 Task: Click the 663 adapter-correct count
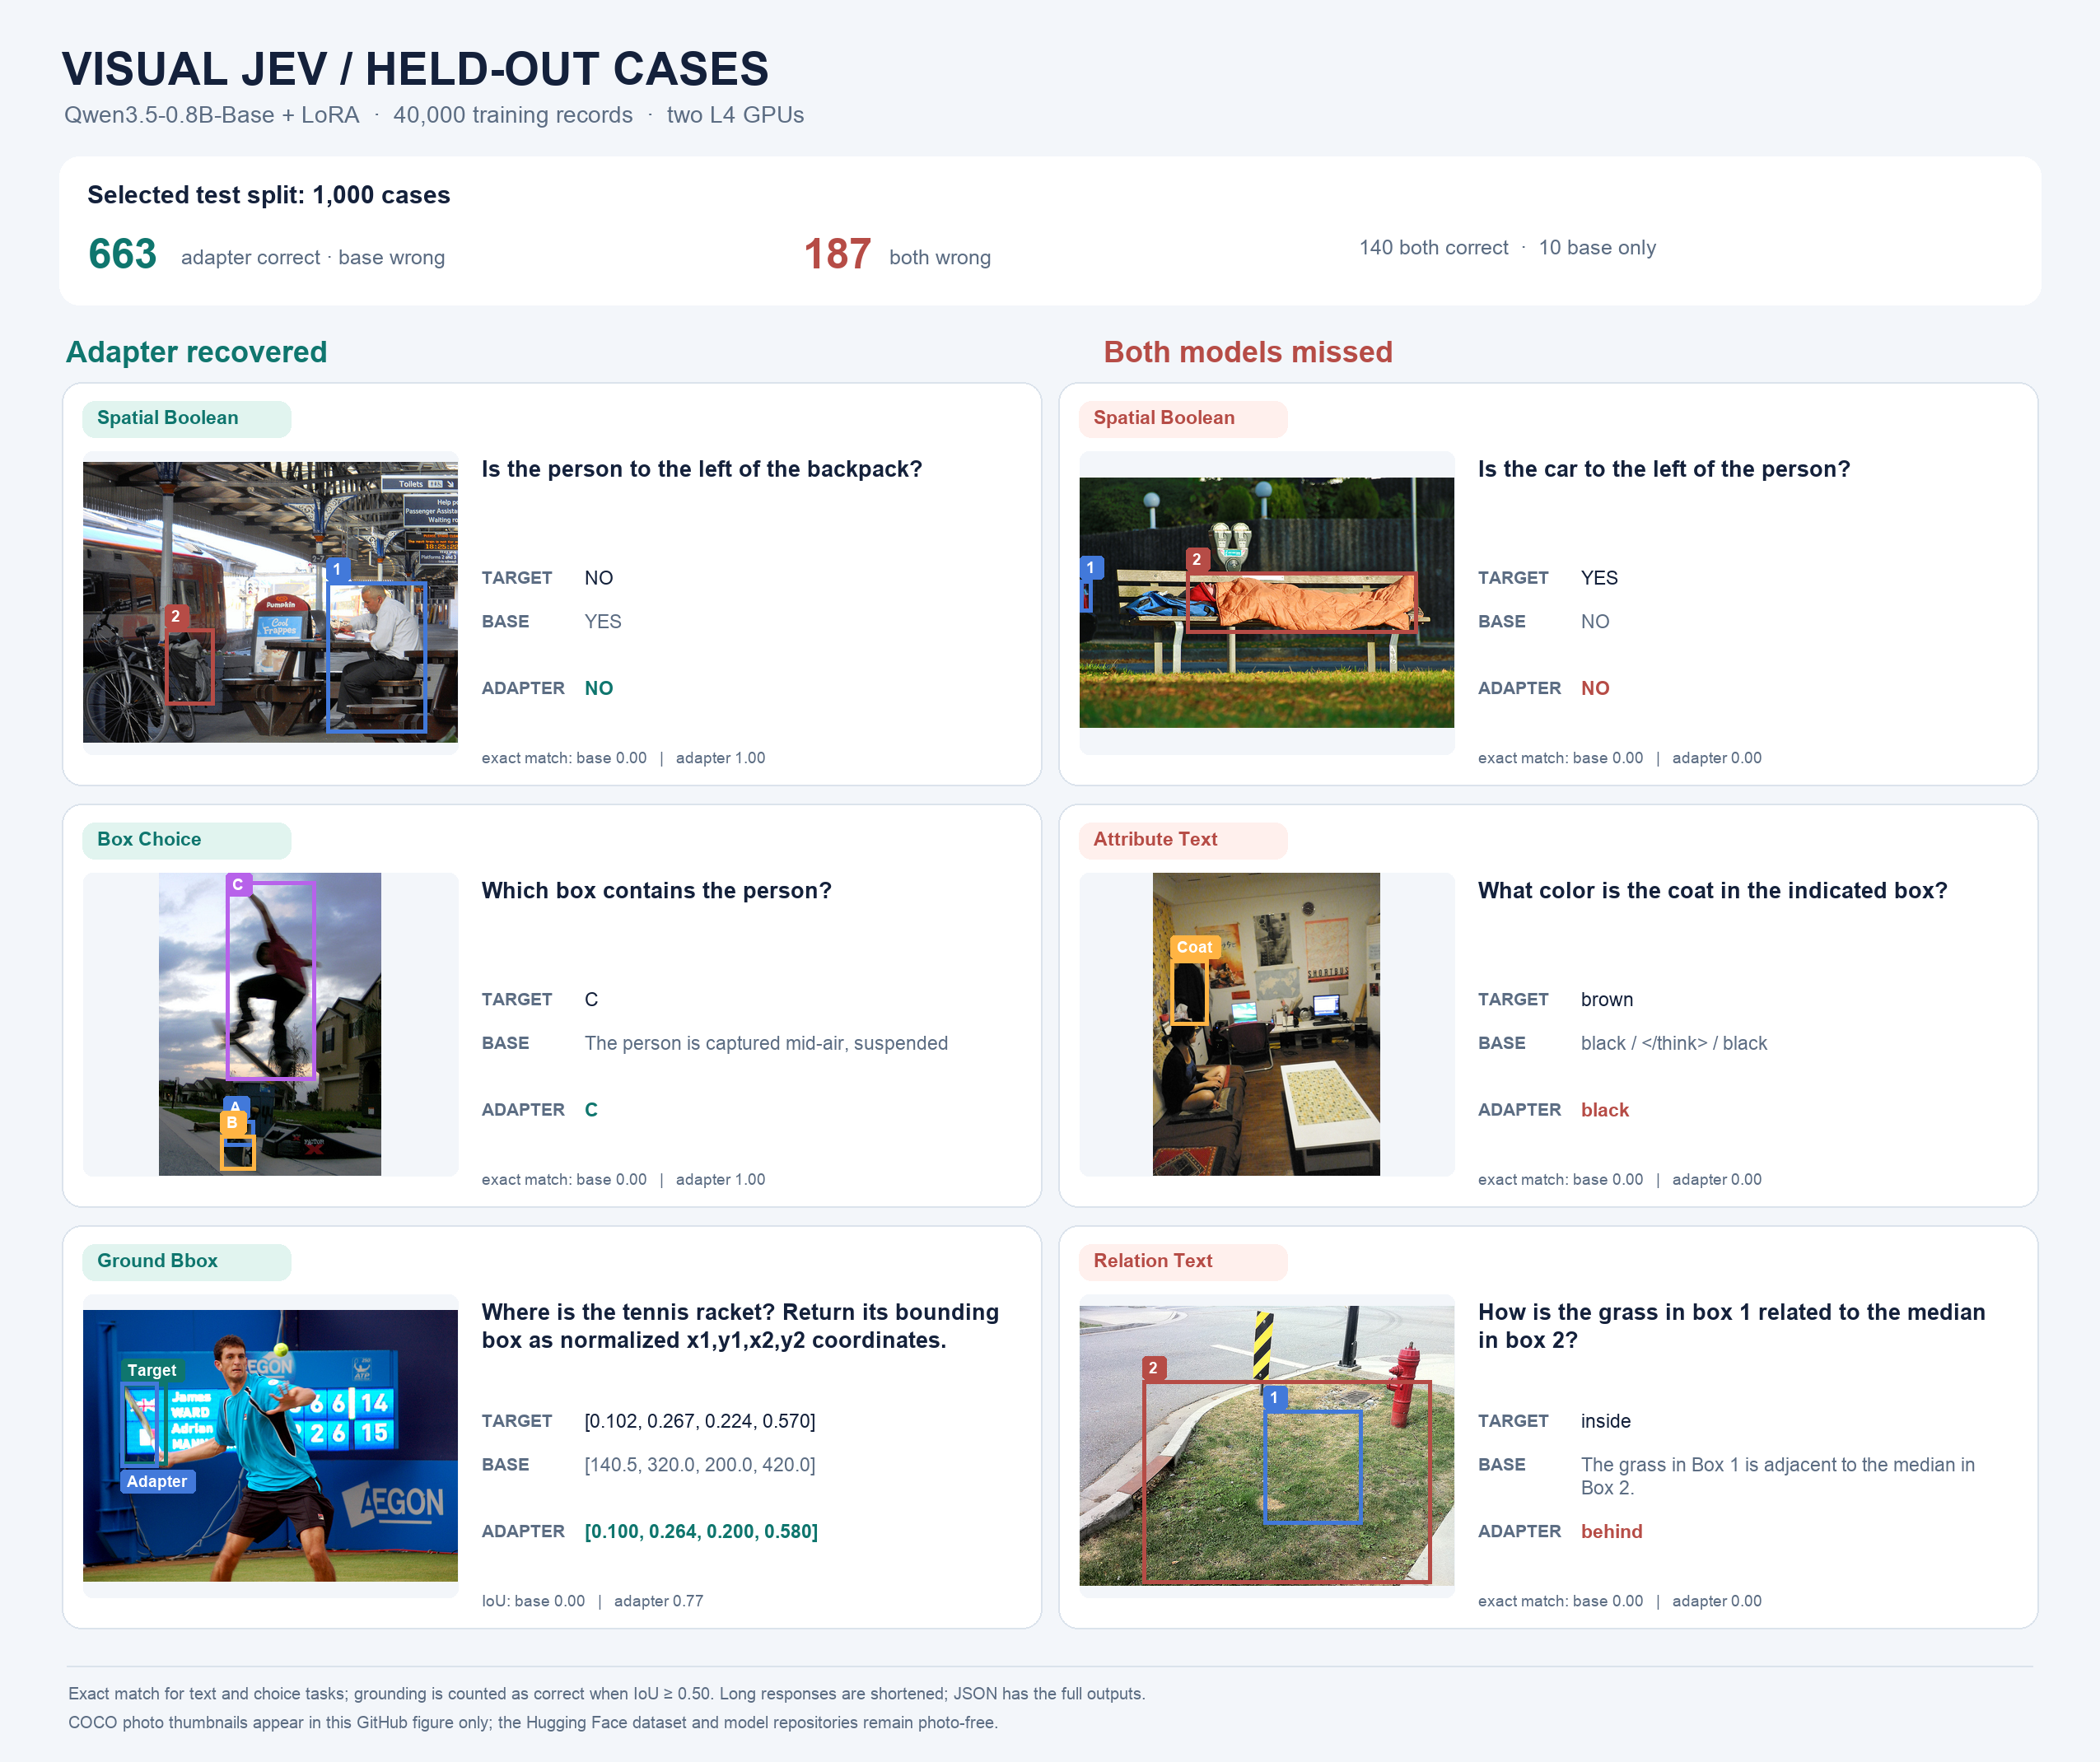point(122,254)
